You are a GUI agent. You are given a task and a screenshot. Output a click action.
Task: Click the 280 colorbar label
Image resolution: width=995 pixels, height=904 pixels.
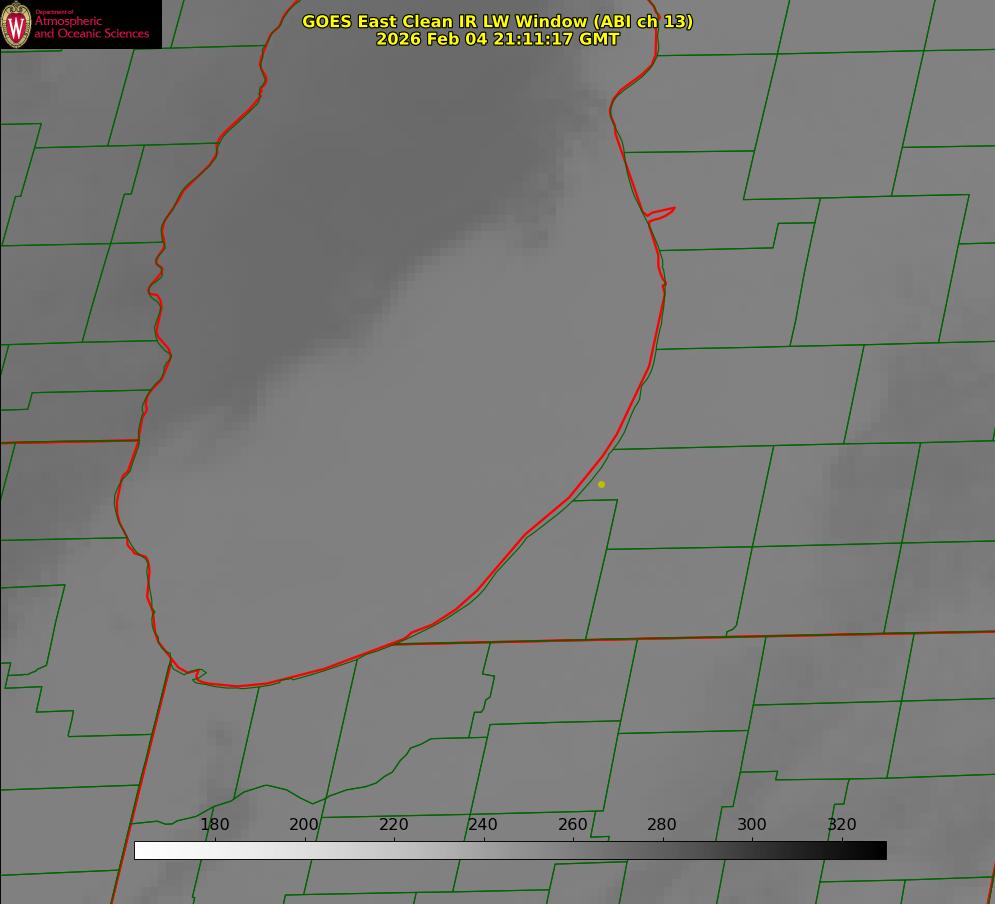coord(662,824)
